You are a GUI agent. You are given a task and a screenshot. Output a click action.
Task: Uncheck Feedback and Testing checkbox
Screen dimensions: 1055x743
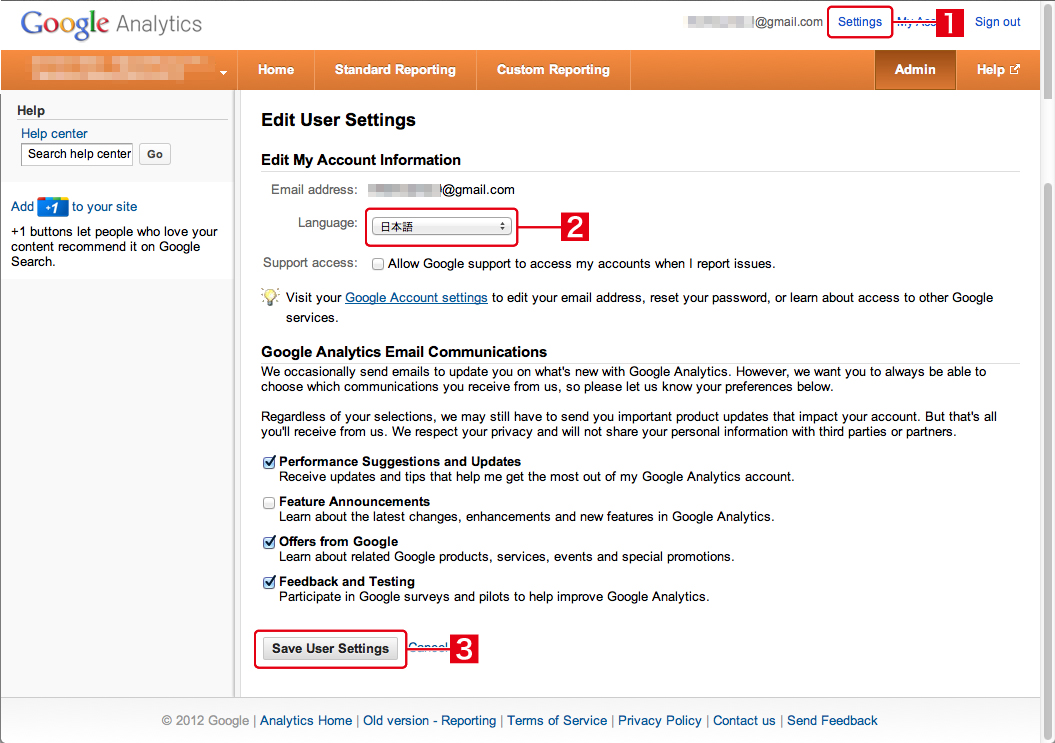[269, 582]
